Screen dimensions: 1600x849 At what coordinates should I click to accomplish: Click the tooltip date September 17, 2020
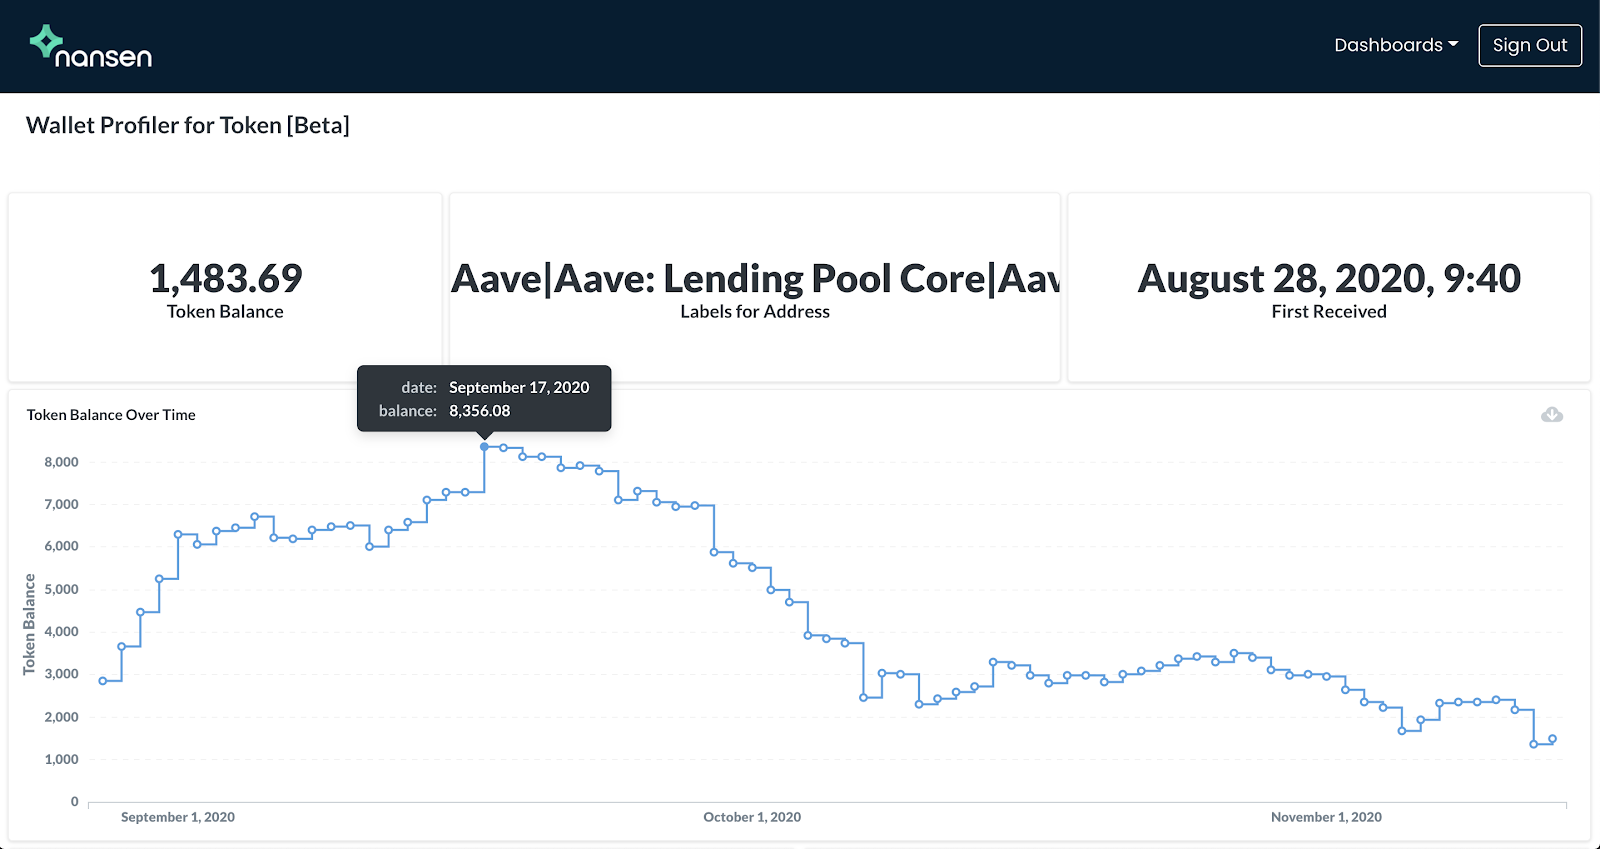coord(519,387)
